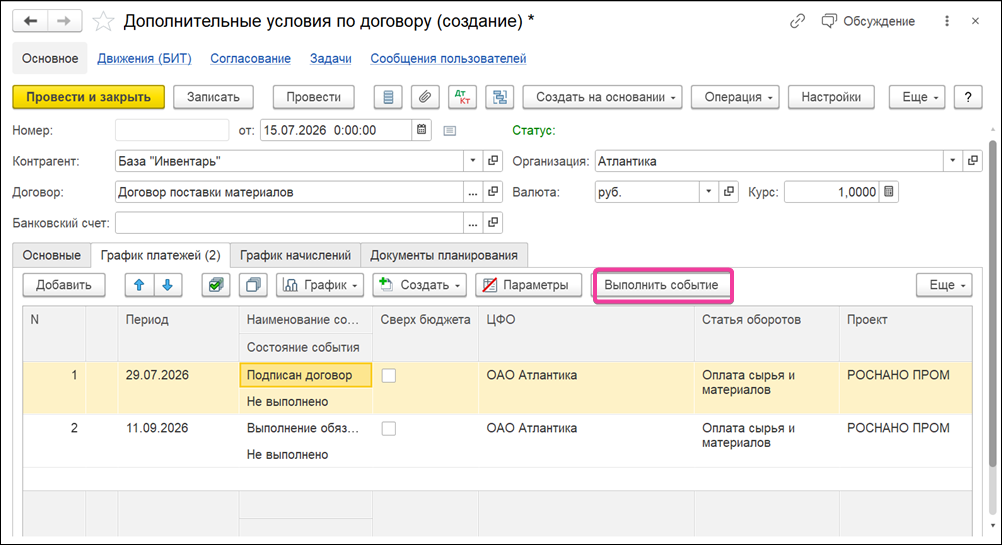The image size is (1002, 545).
Task: Focus the Банковский счет input field
Action: (x=289, y=222)
